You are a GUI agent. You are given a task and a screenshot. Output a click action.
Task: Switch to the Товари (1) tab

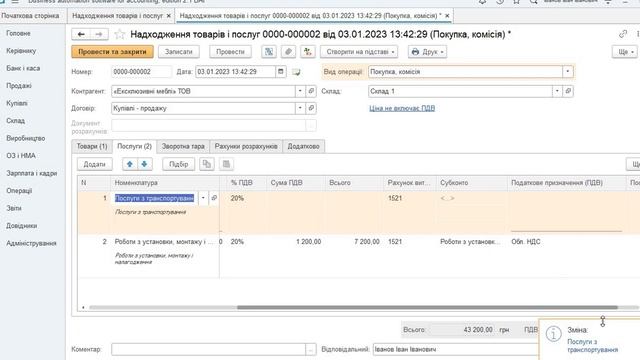click(x=92, y=146)
